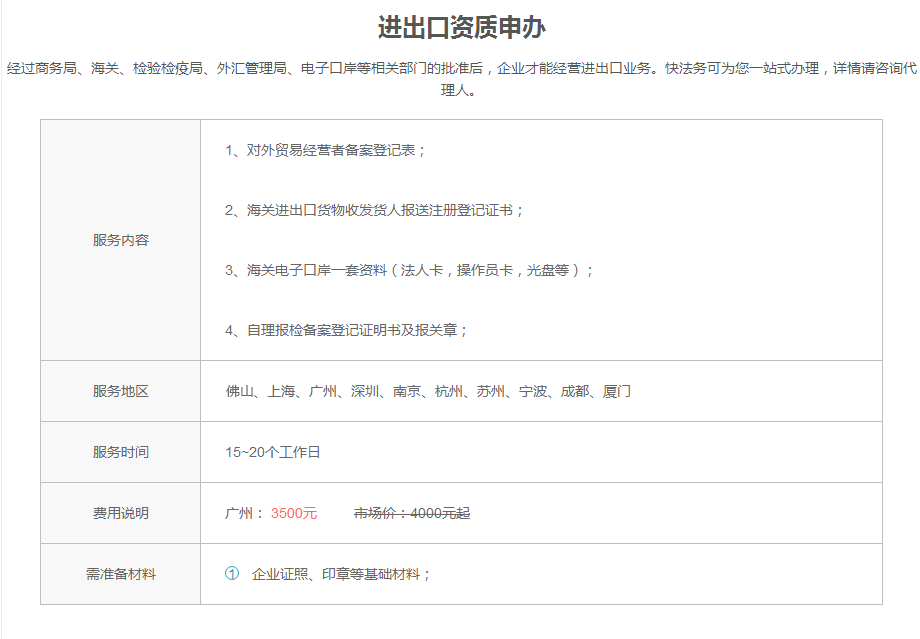Click the 15~20个工作日 service time text
This screenshot has height=639, width=920.
coord(273,452)
